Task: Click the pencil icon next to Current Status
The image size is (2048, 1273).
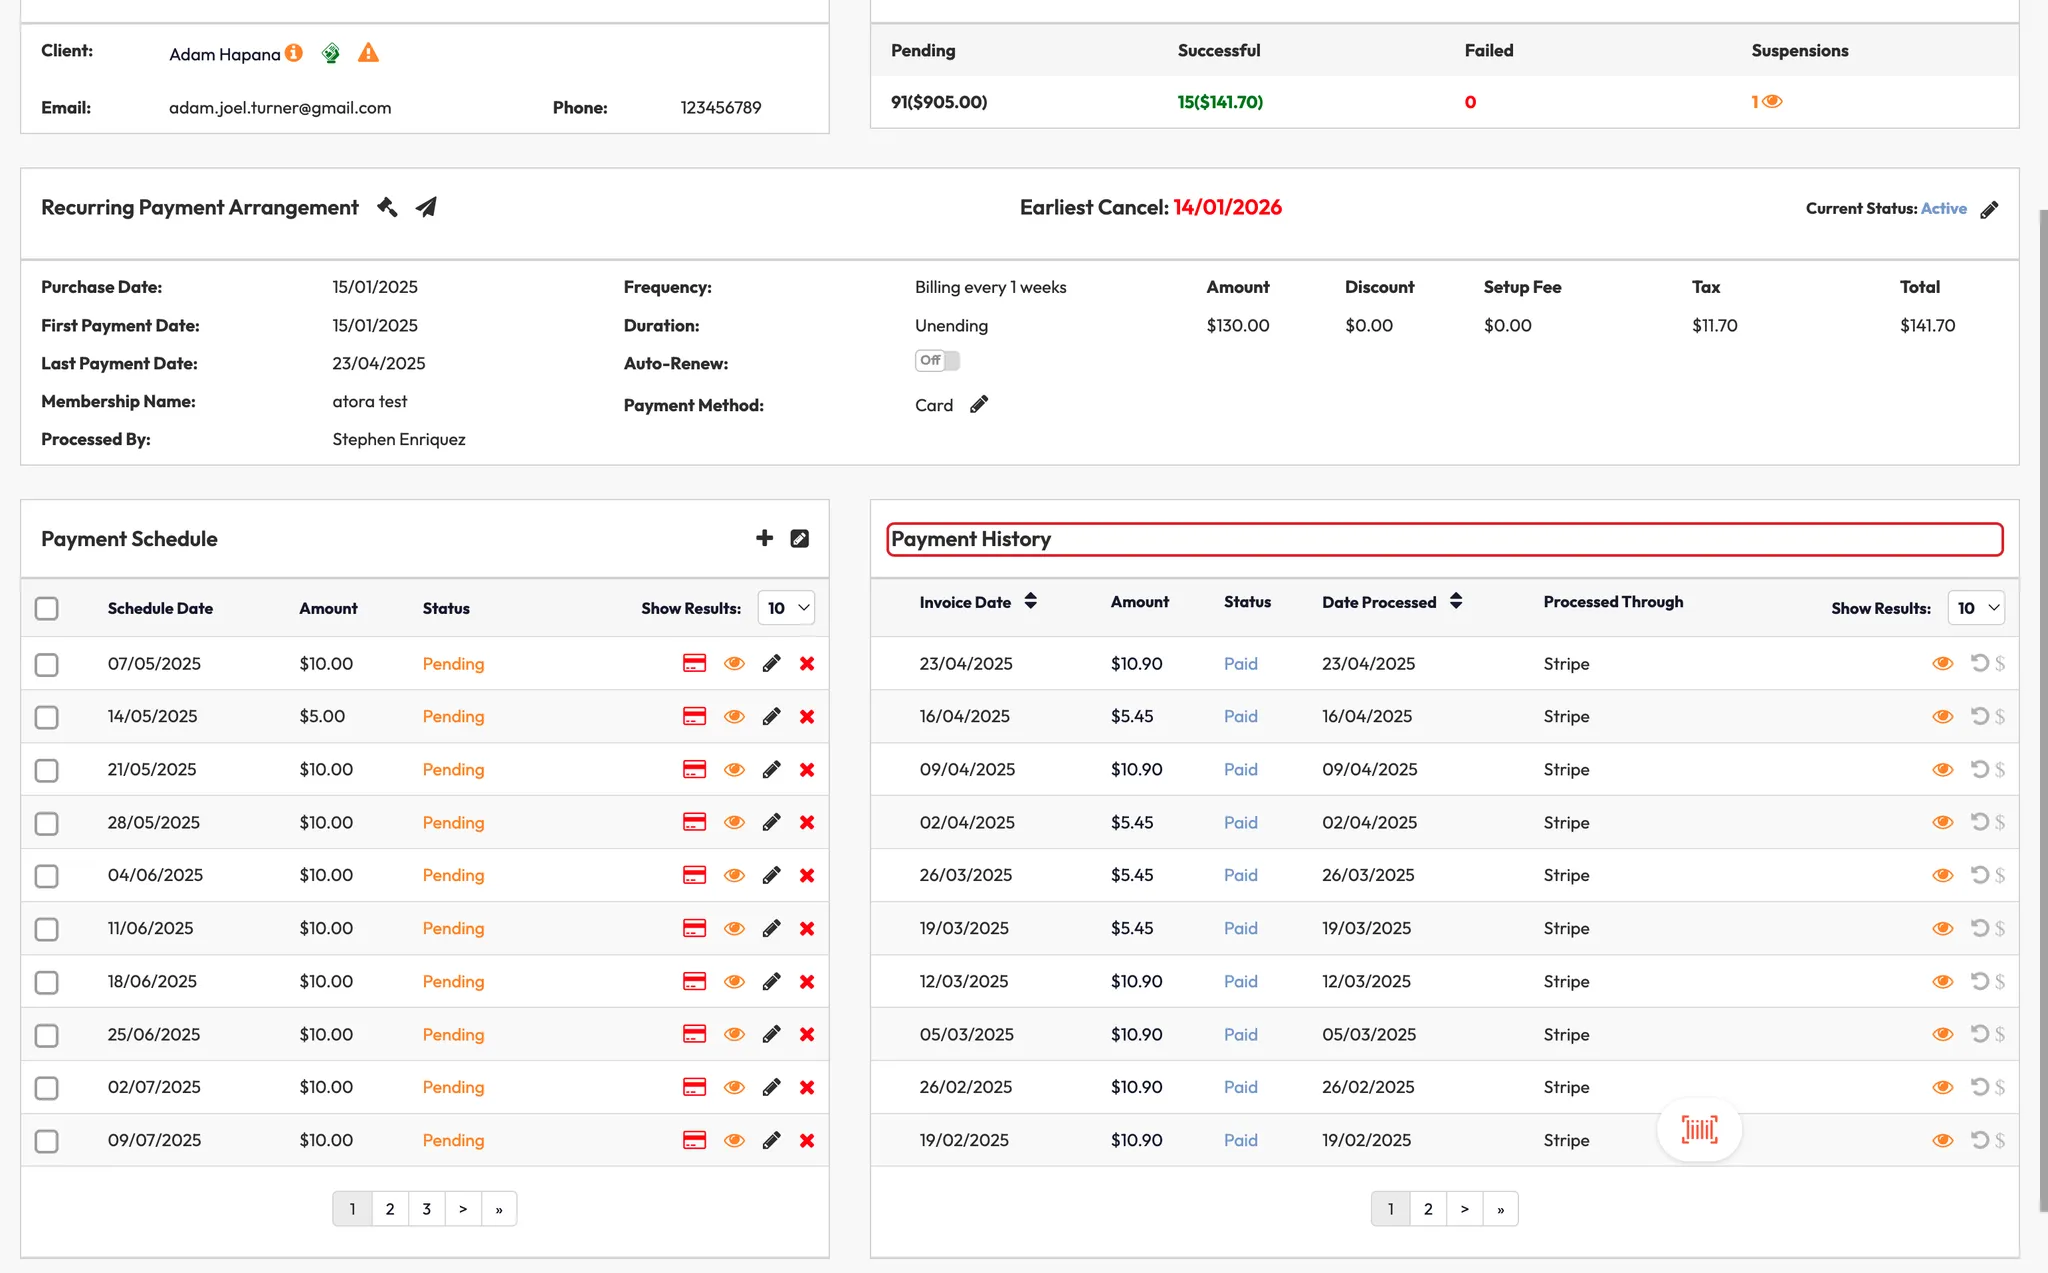Action: pyautogui.click(x=1989, y=209)
